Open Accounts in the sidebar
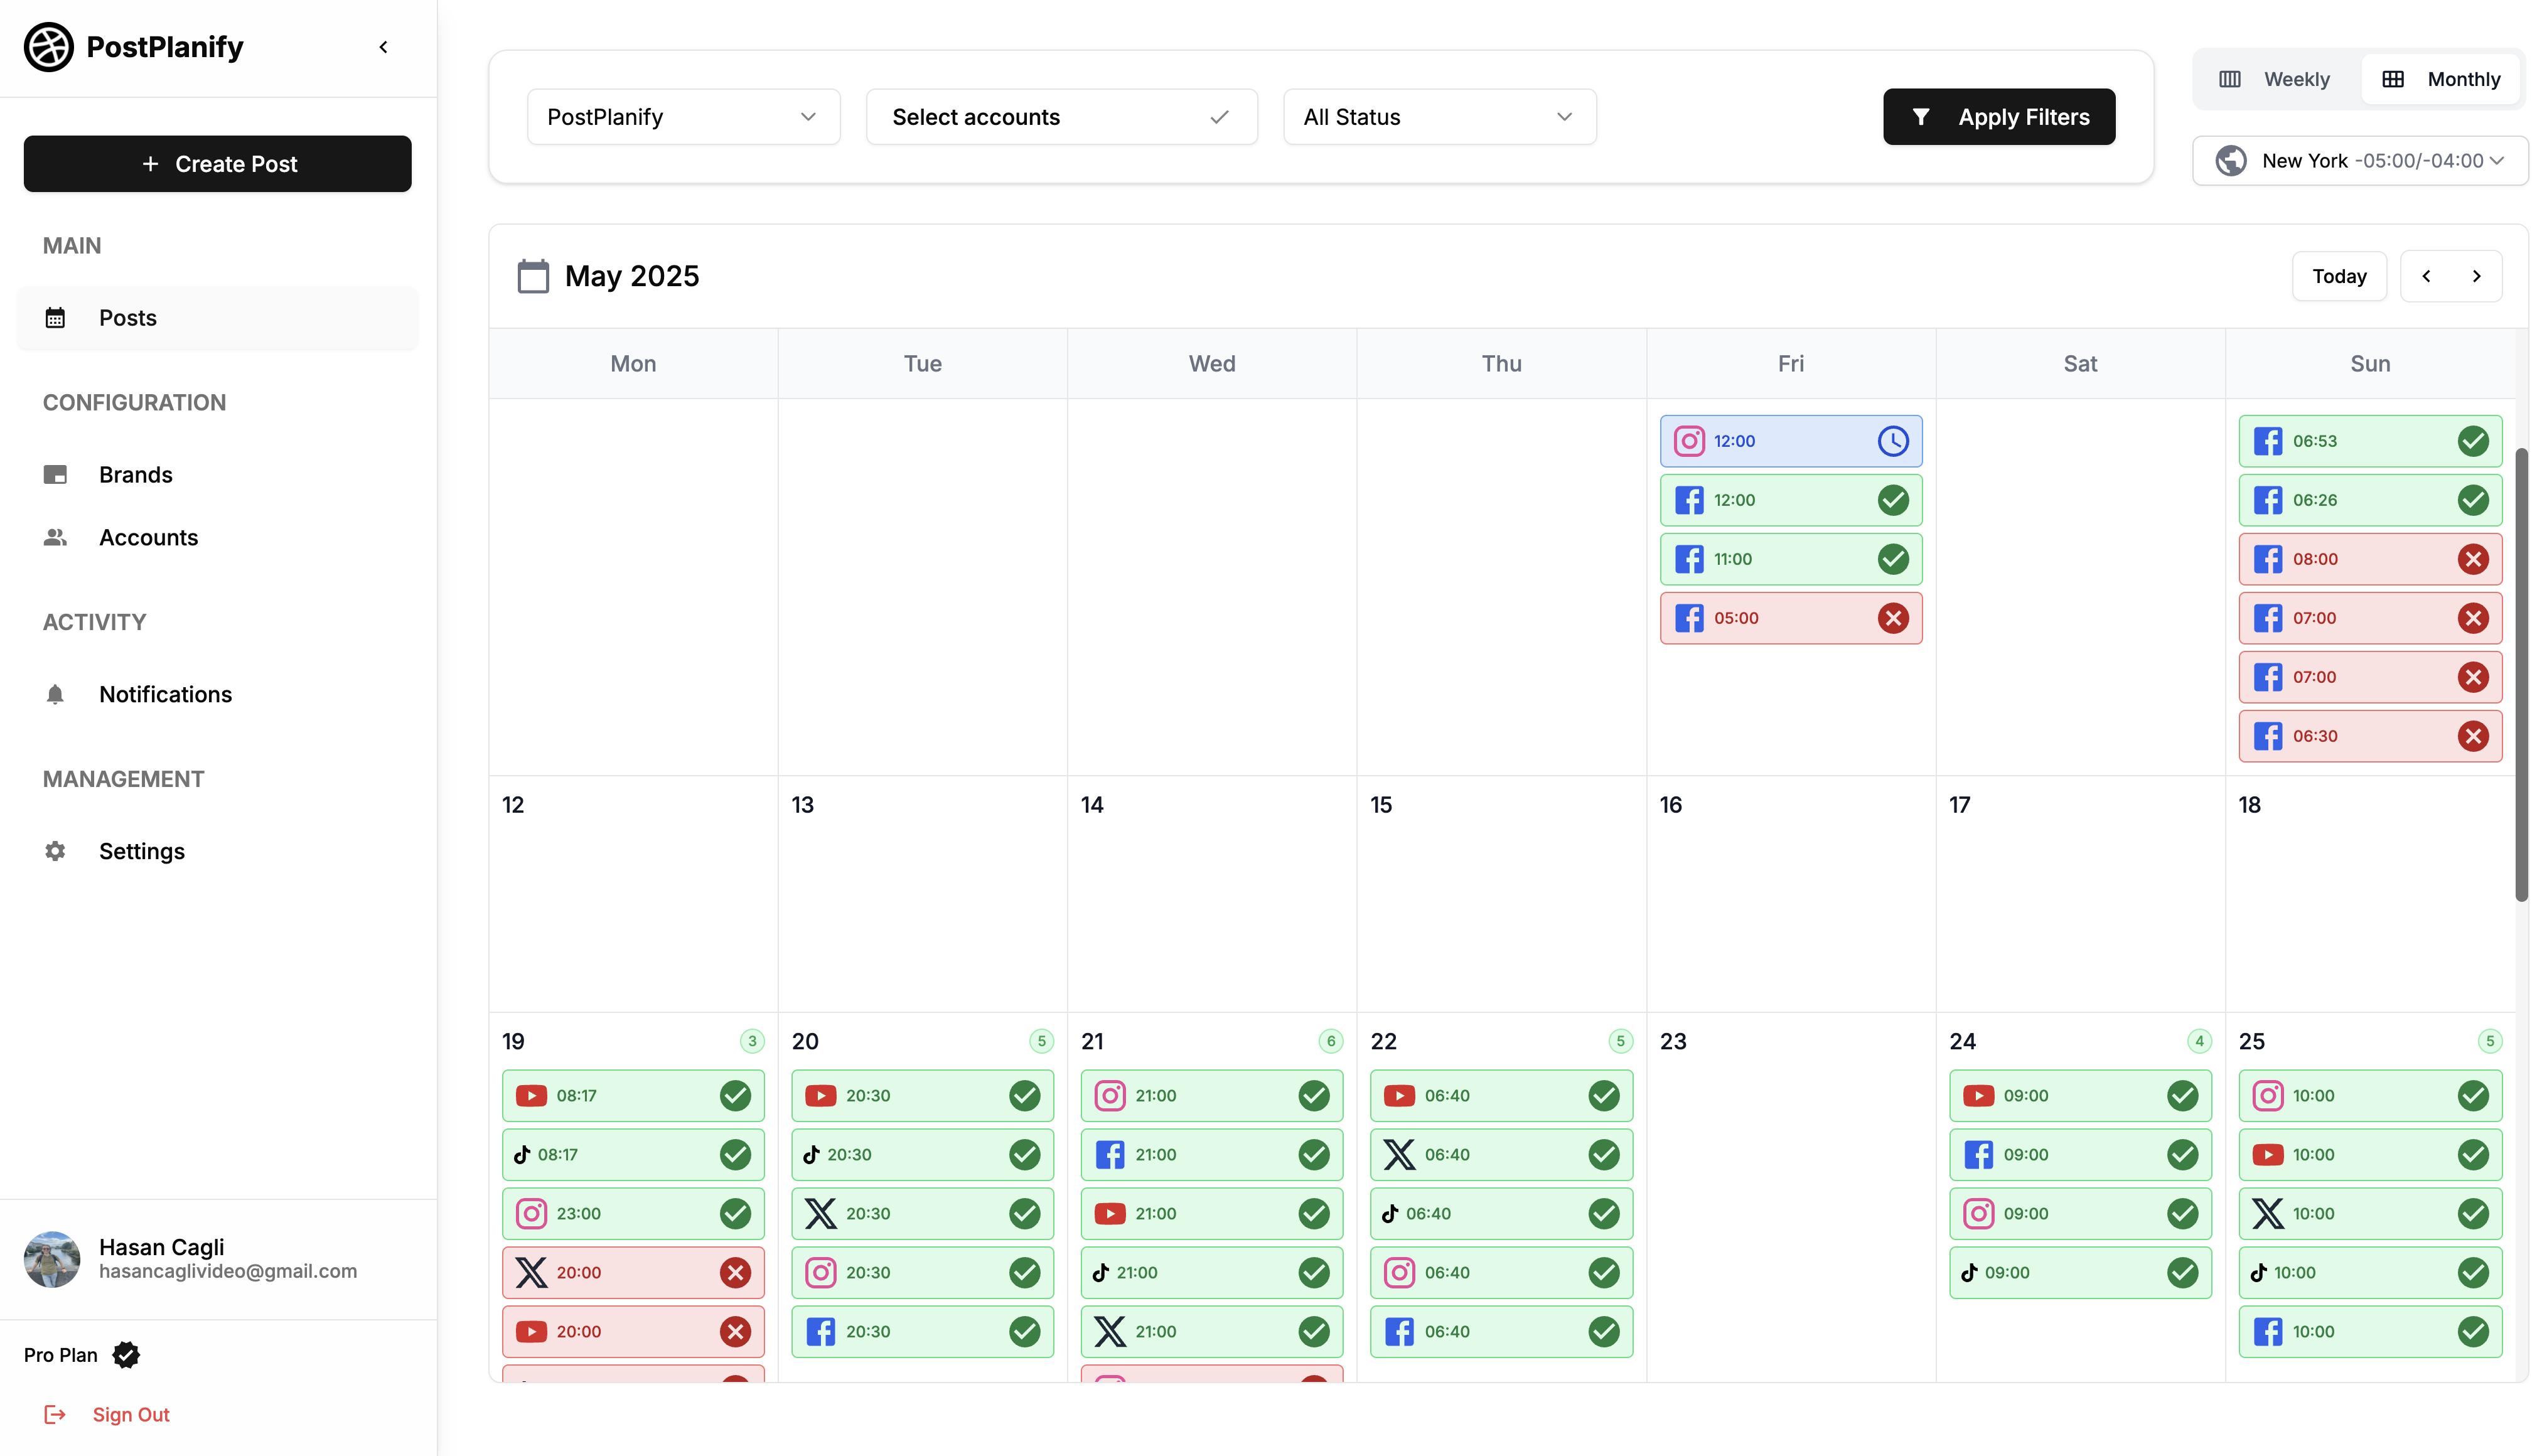2542x1456 pixels. [x=148, y=537]
